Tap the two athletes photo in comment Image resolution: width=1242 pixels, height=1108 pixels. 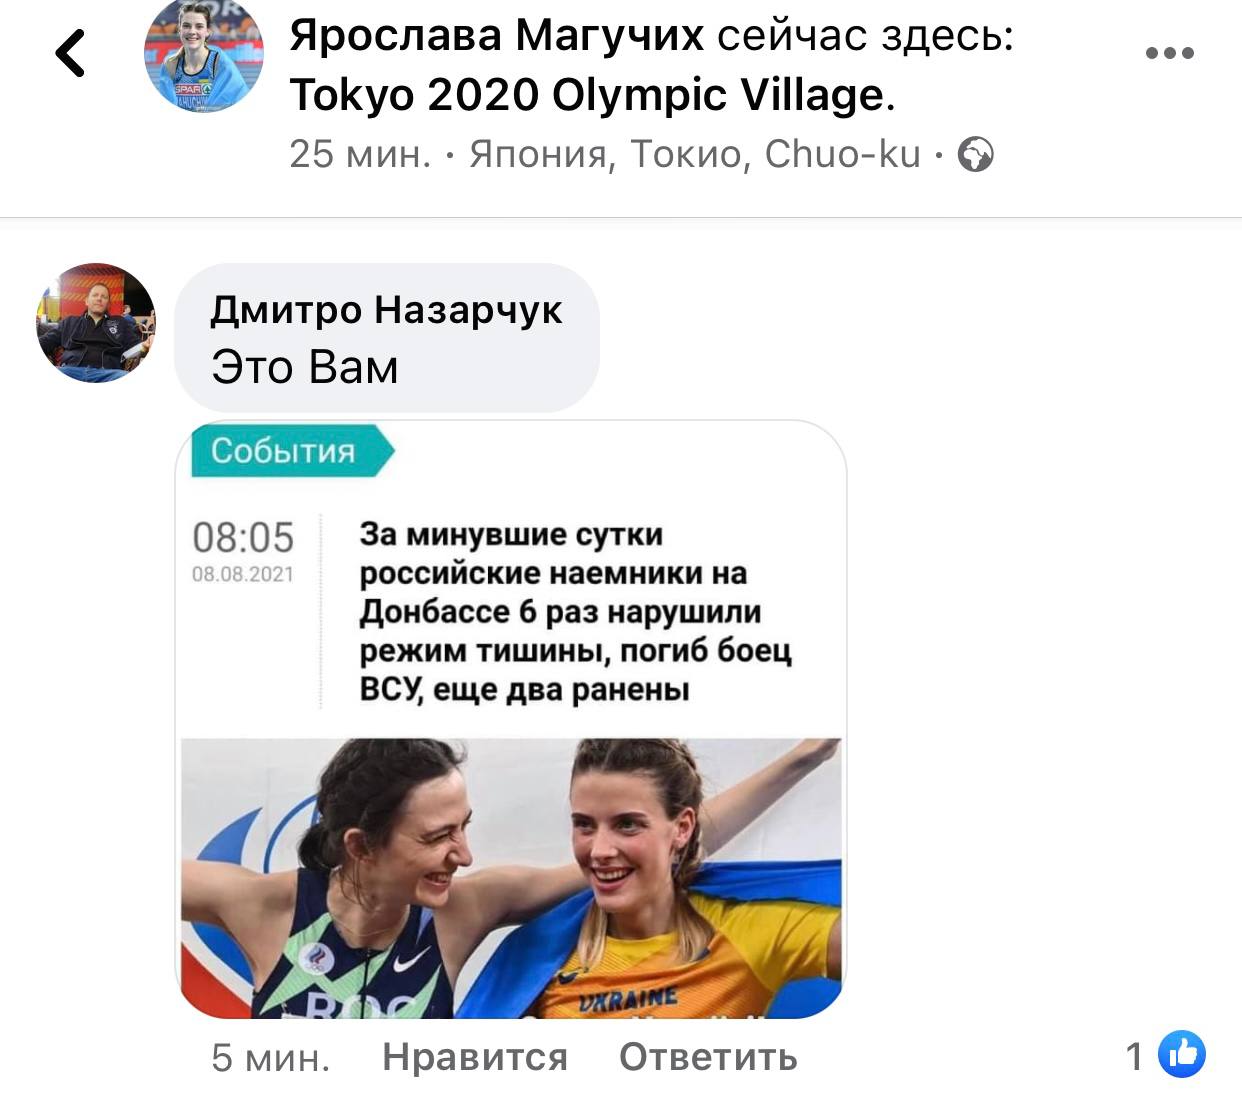pyautogui.click(x=511, y=878)
